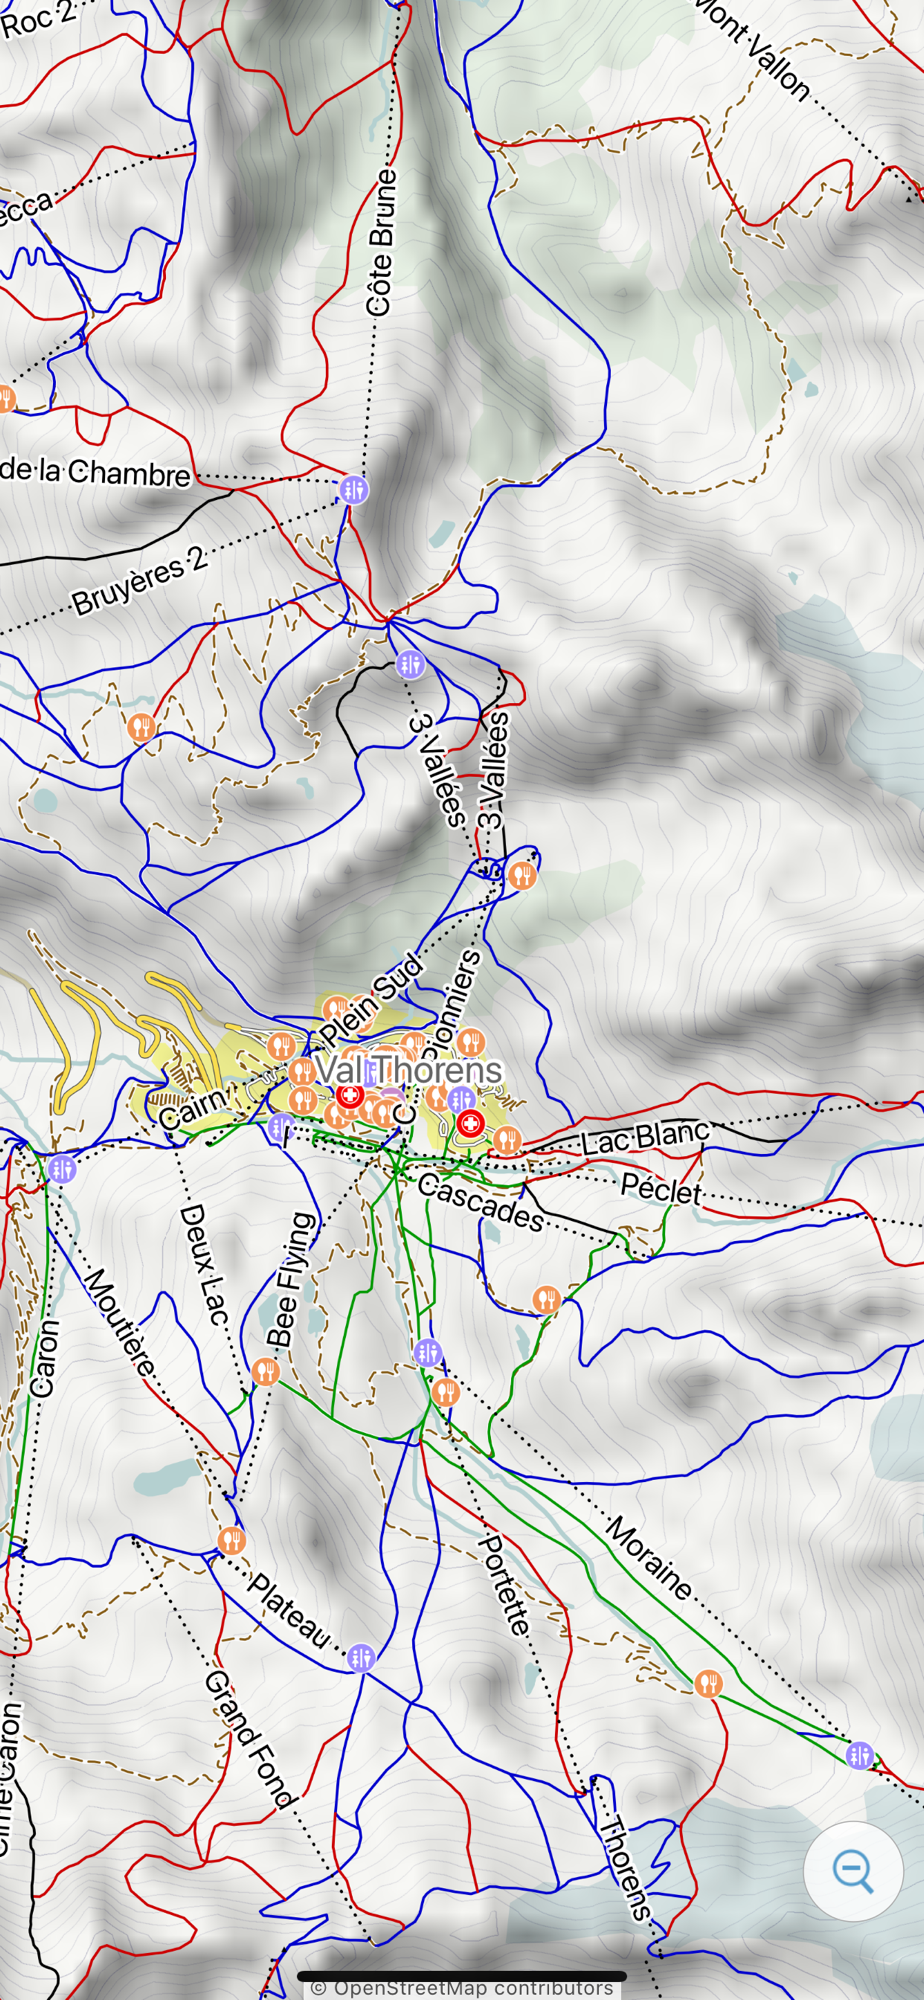Viewport: 924px width, 2000px height.
Task: Tap the Val Thorens village label
Action: [408, 1070]
